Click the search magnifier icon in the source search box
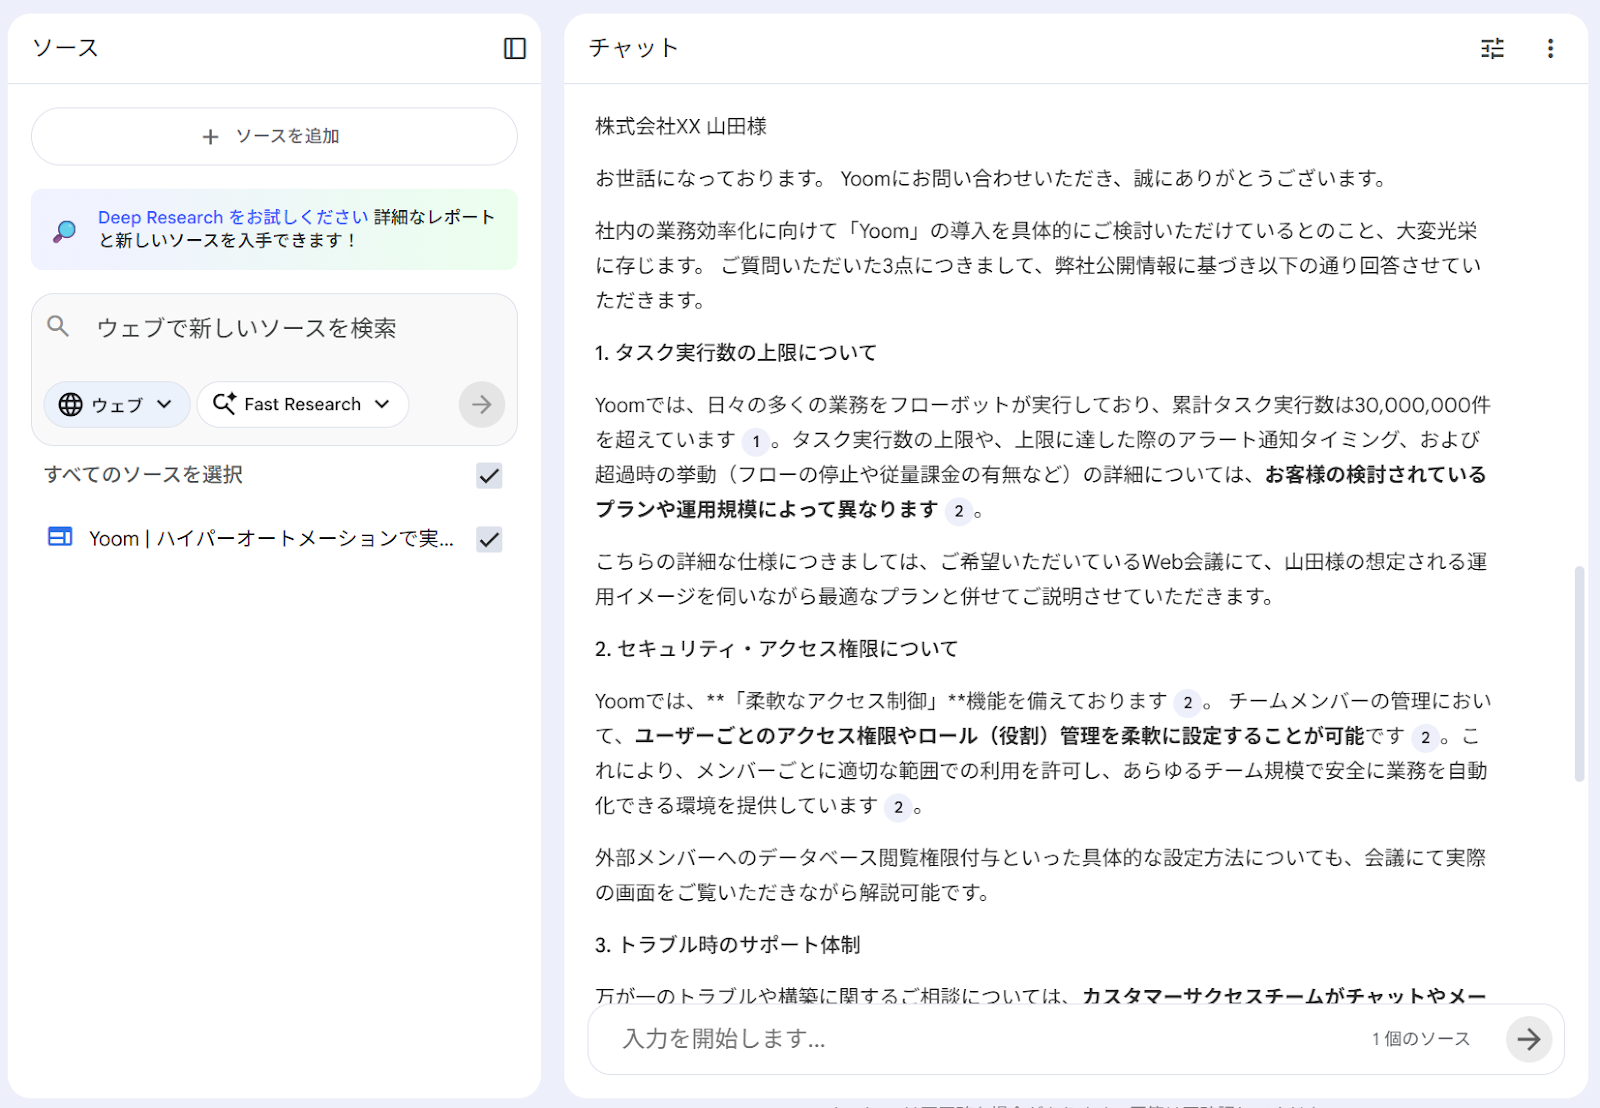This screenshot has height=1108, width=1600. [59, 327]
